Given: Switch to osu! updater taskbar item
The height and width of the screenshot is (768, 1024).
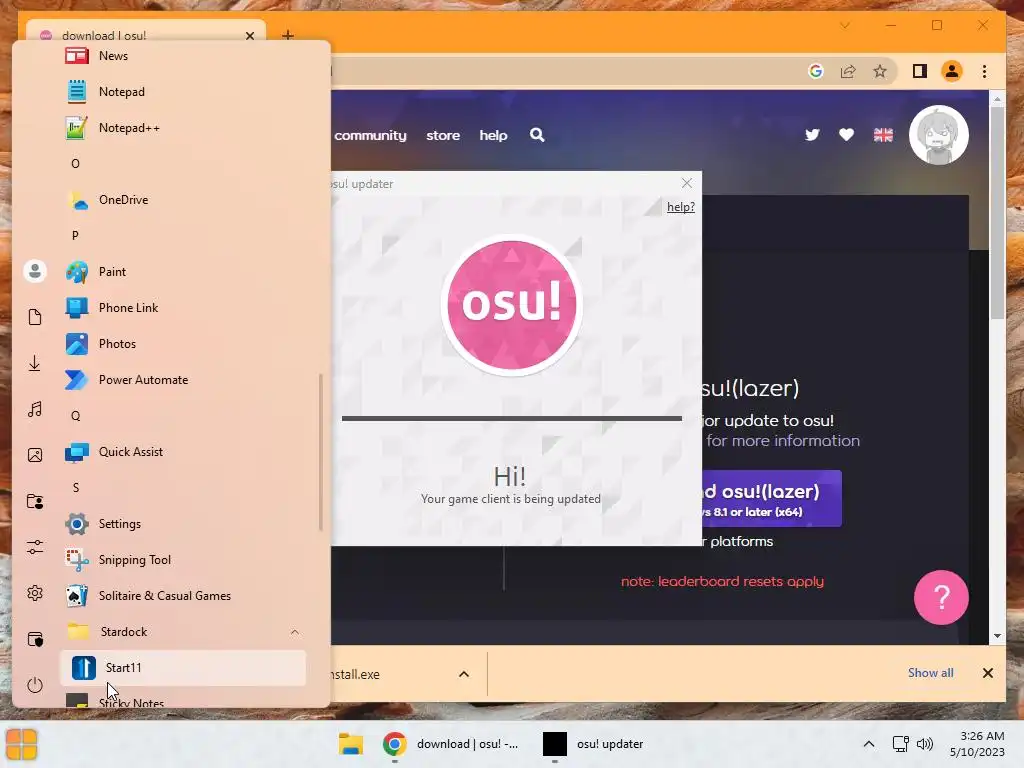Looking at the screenshot, I should tap(593, 744).
